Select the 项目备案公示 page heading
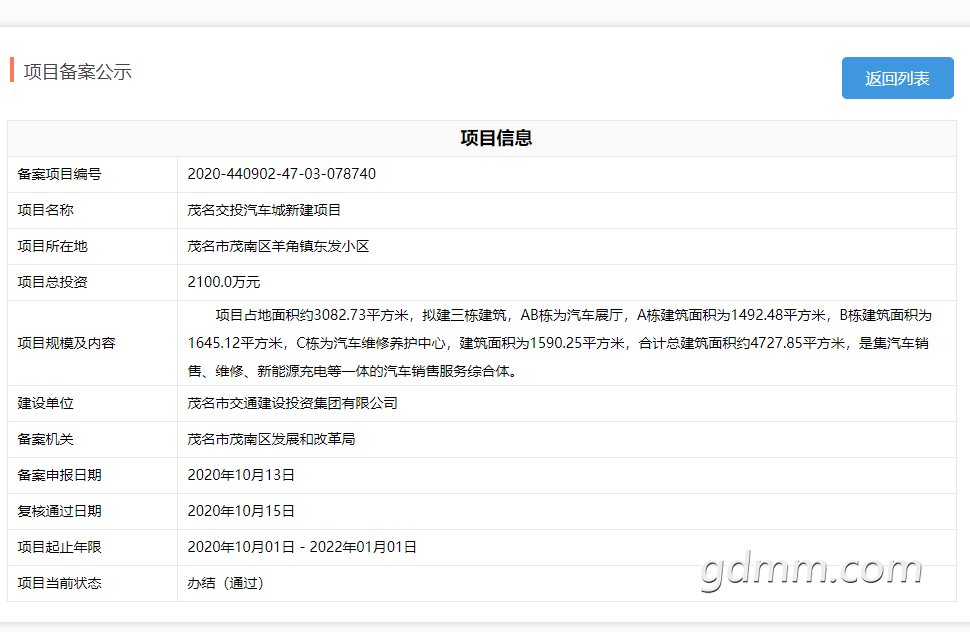The height and width of the screenshot is (632, 970). 77,72
